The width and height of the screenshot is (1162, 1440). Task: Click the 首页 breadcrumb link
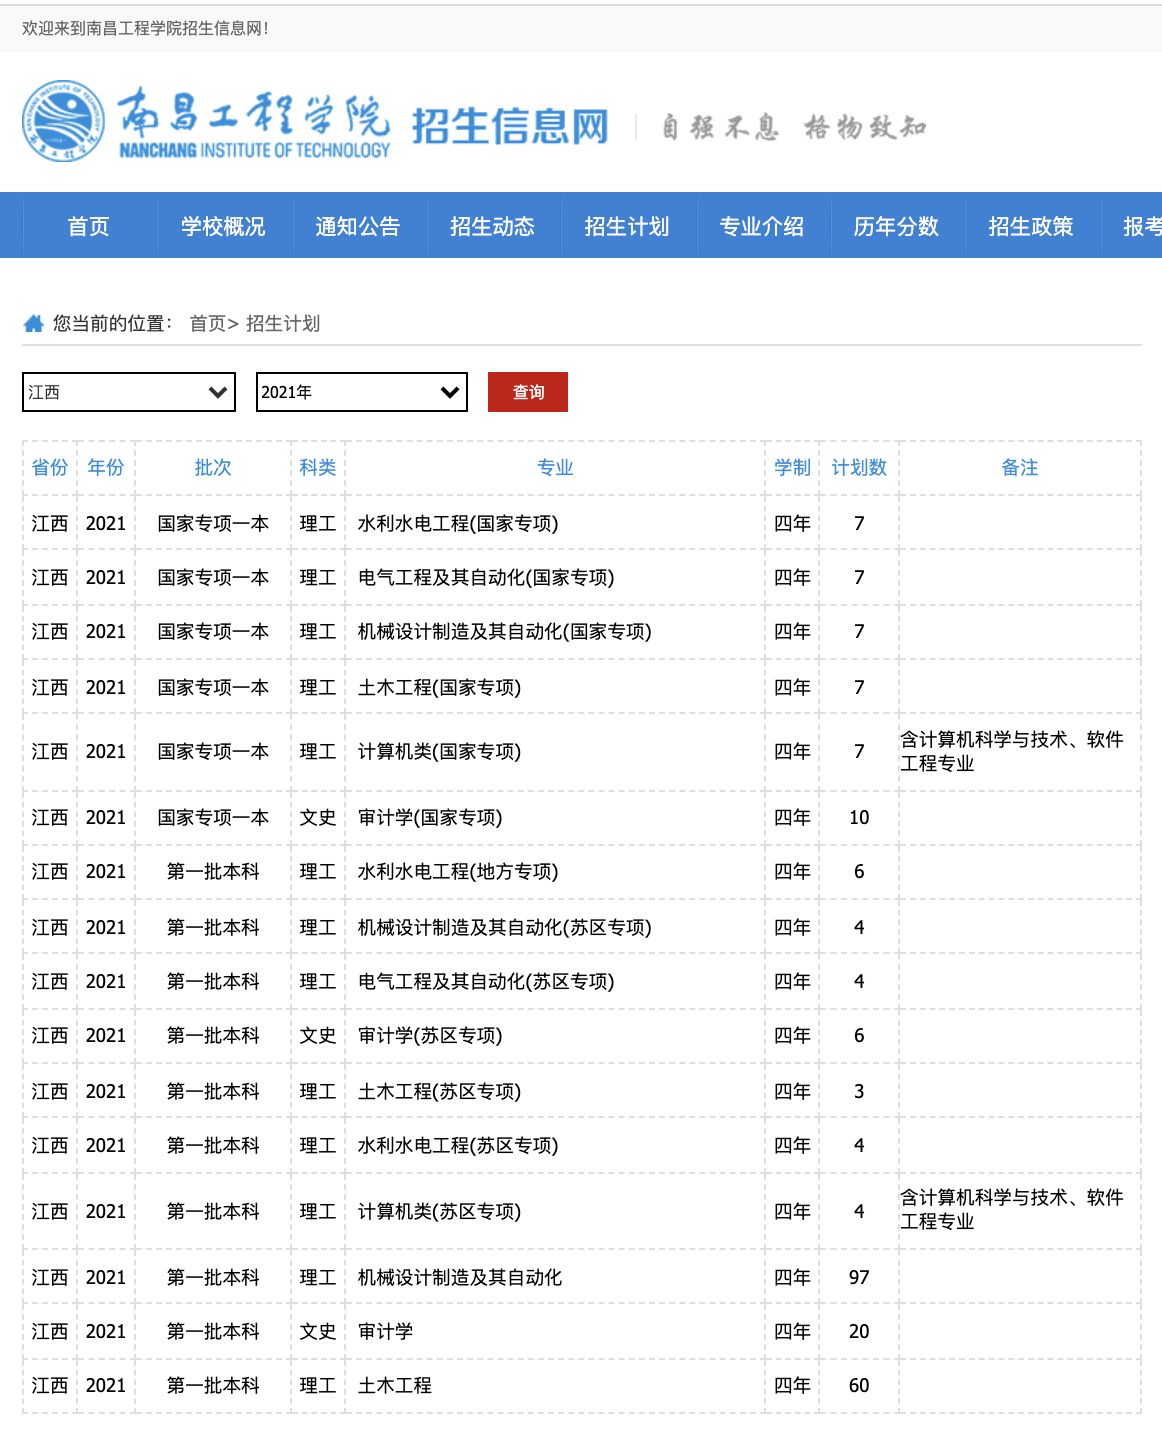[x=207, y=323]
